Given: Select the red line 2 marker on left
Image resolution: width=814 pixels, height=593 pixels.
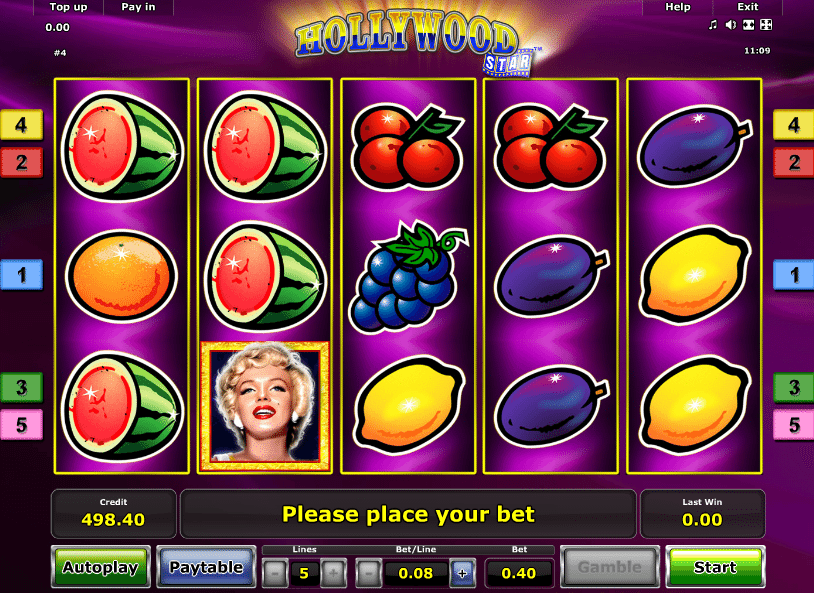Looking at the screenshot, I should [x=21, y=163].
